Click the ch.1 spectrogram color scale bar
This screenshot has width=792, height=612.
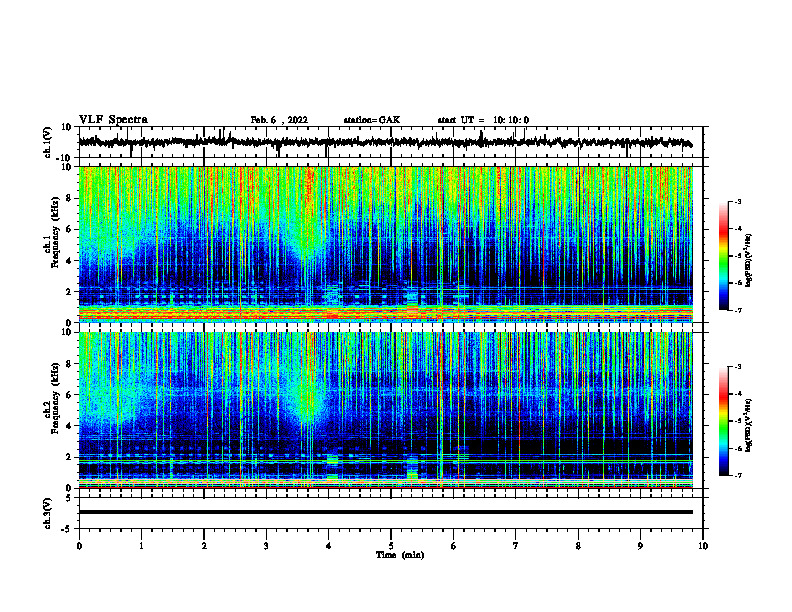click(x=723, y=256)
